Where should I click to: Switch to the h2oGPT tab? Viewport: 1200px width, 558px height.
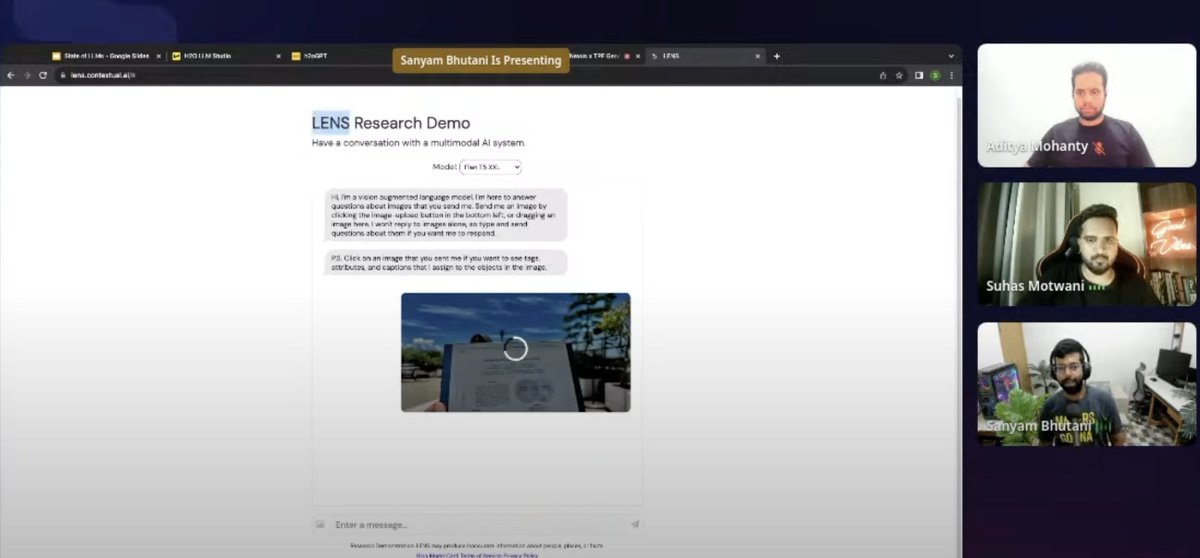342,56
